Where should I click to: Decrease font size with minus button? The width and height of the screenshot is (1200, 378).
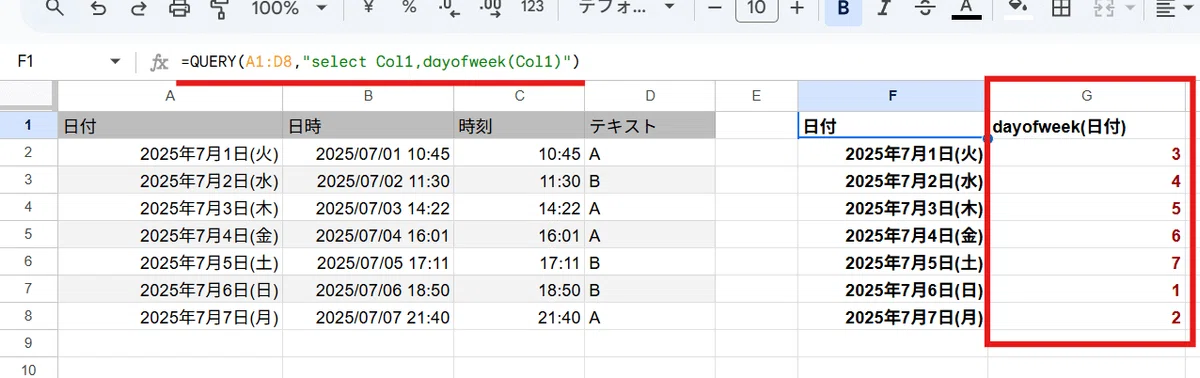point(714,8)
